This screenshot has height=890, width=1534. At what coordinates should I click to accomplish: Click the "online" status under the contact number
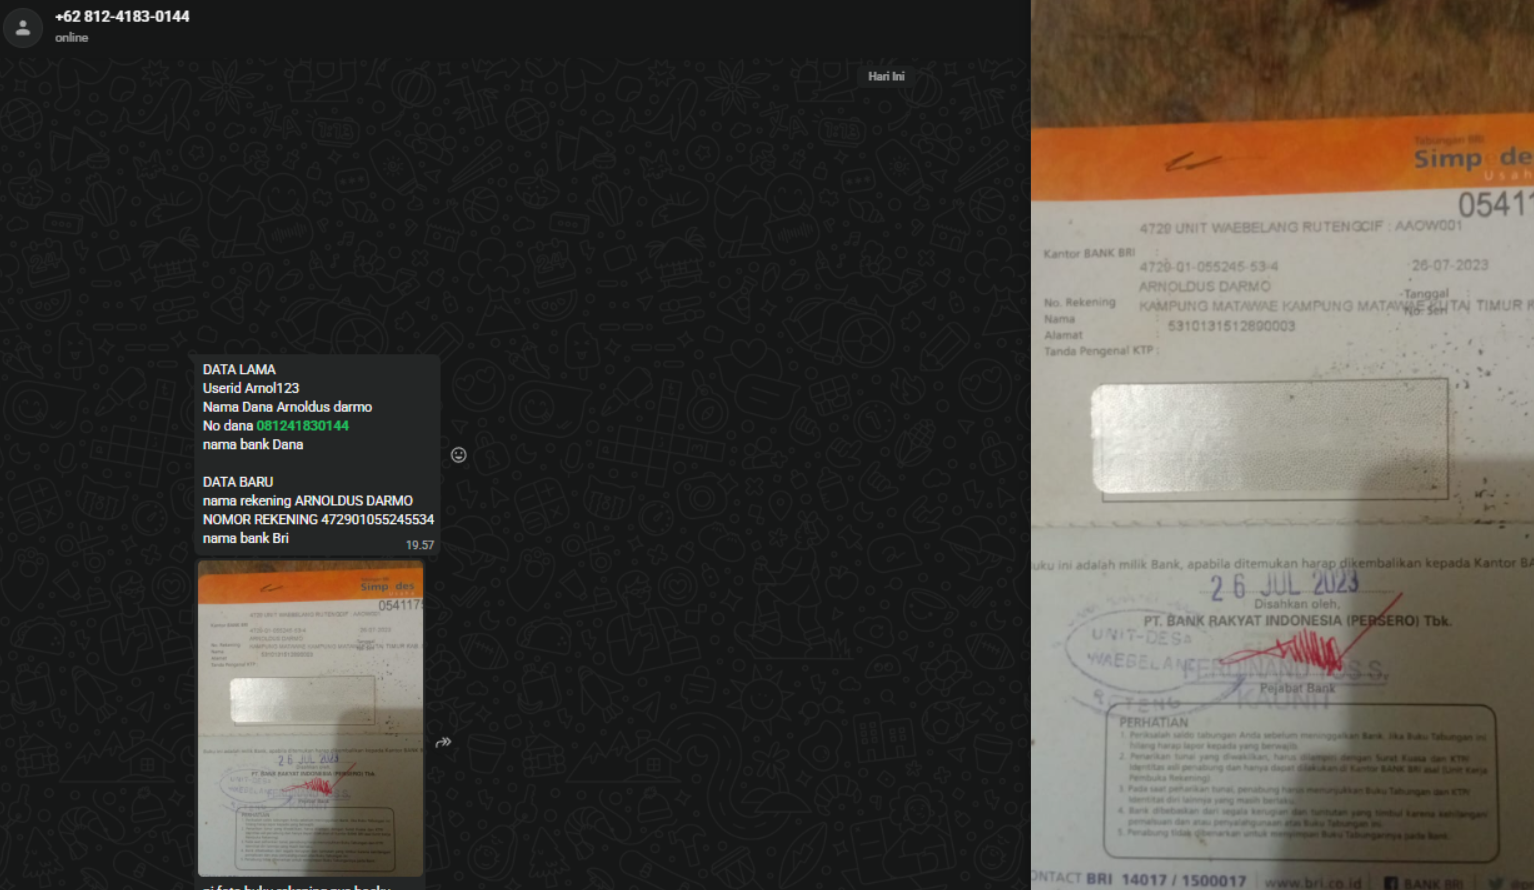[x=72, y=38]
